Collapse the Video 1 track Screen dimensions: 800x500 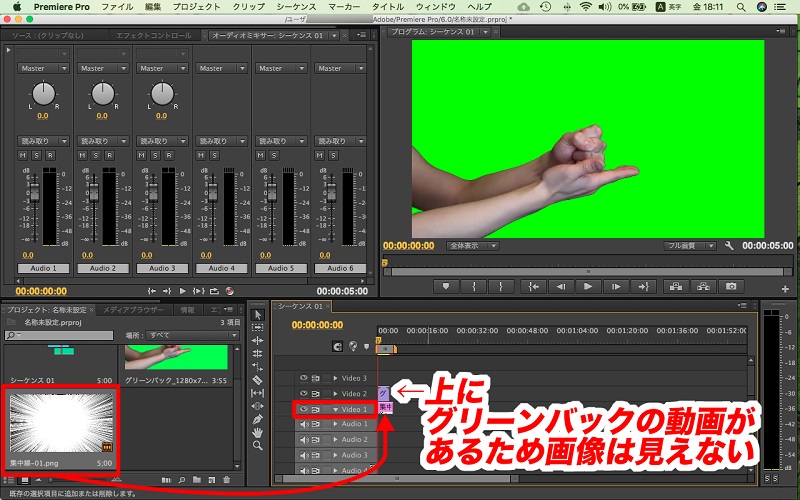pos(335,409)
